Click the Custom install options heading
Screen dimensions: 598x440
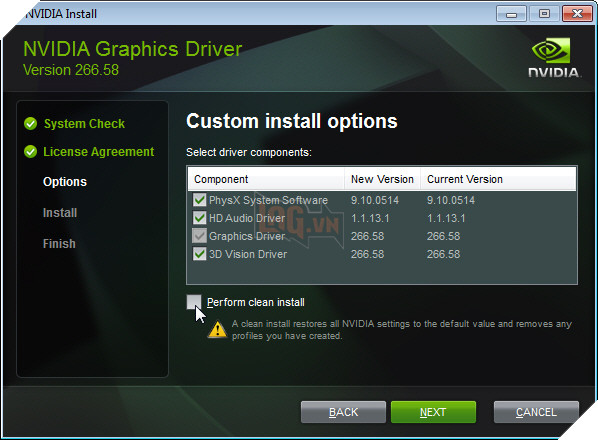click(292, 121)
